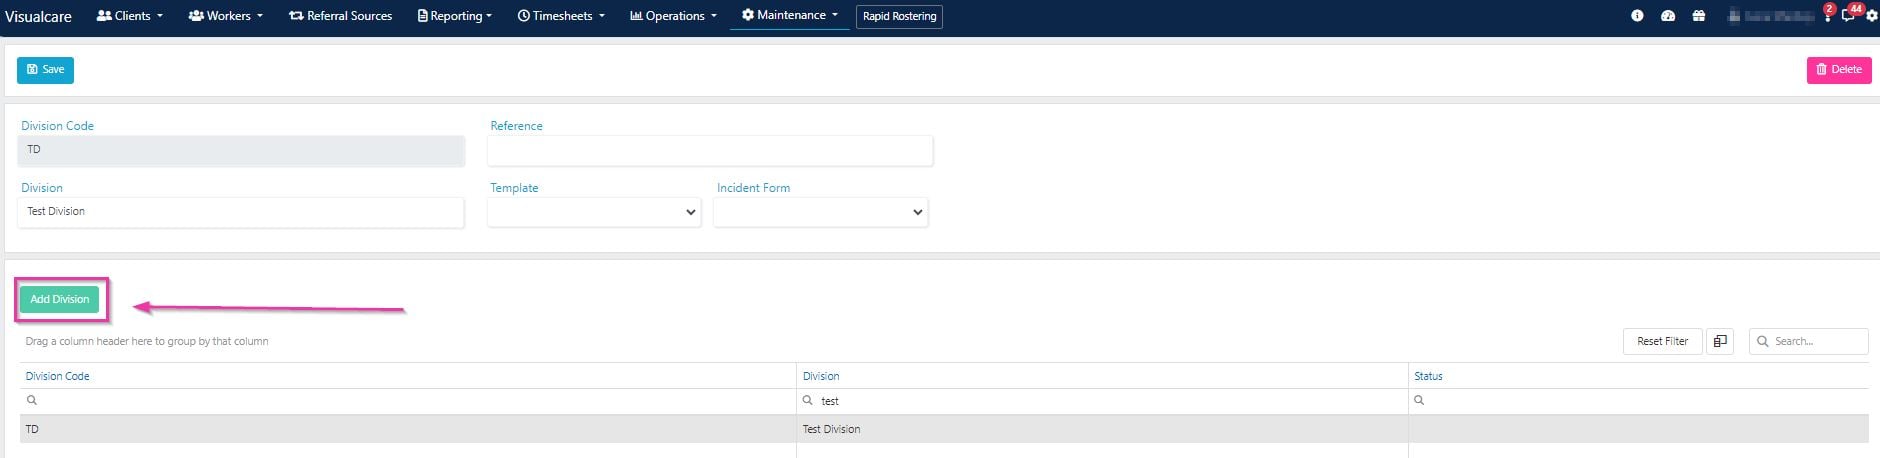Open Referral Sources page
This screenshot has height=458, width=1880.
tap(340, 16)
